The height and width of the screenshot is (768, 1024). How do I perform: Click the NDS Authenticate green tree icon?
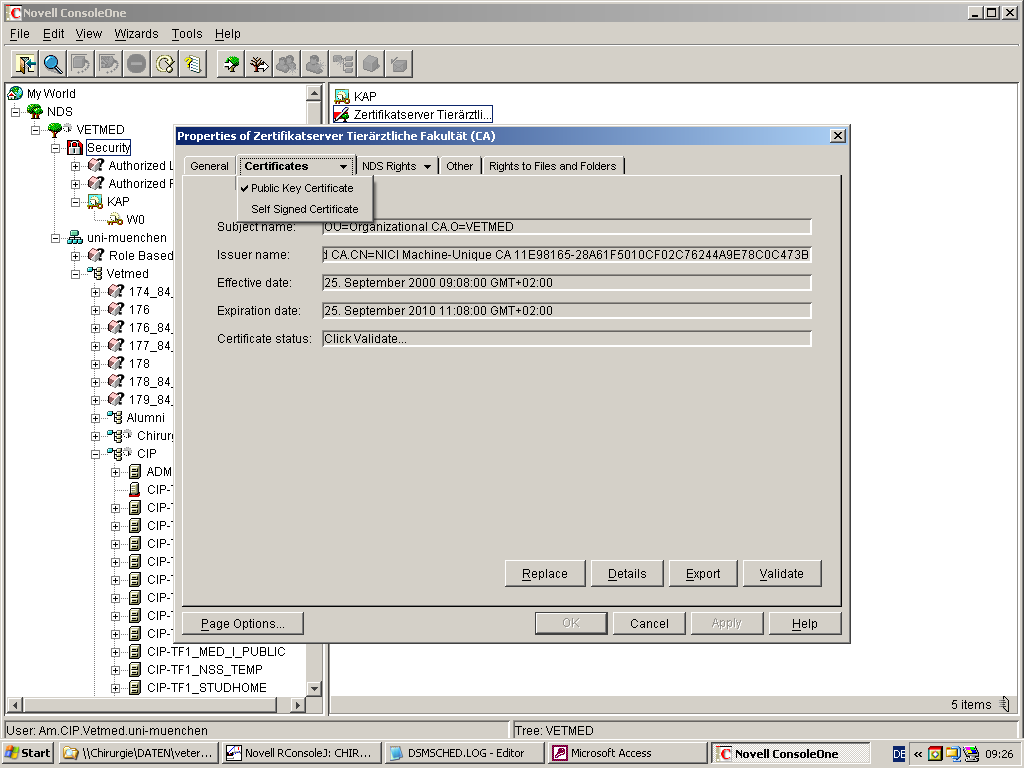point(231,64)
